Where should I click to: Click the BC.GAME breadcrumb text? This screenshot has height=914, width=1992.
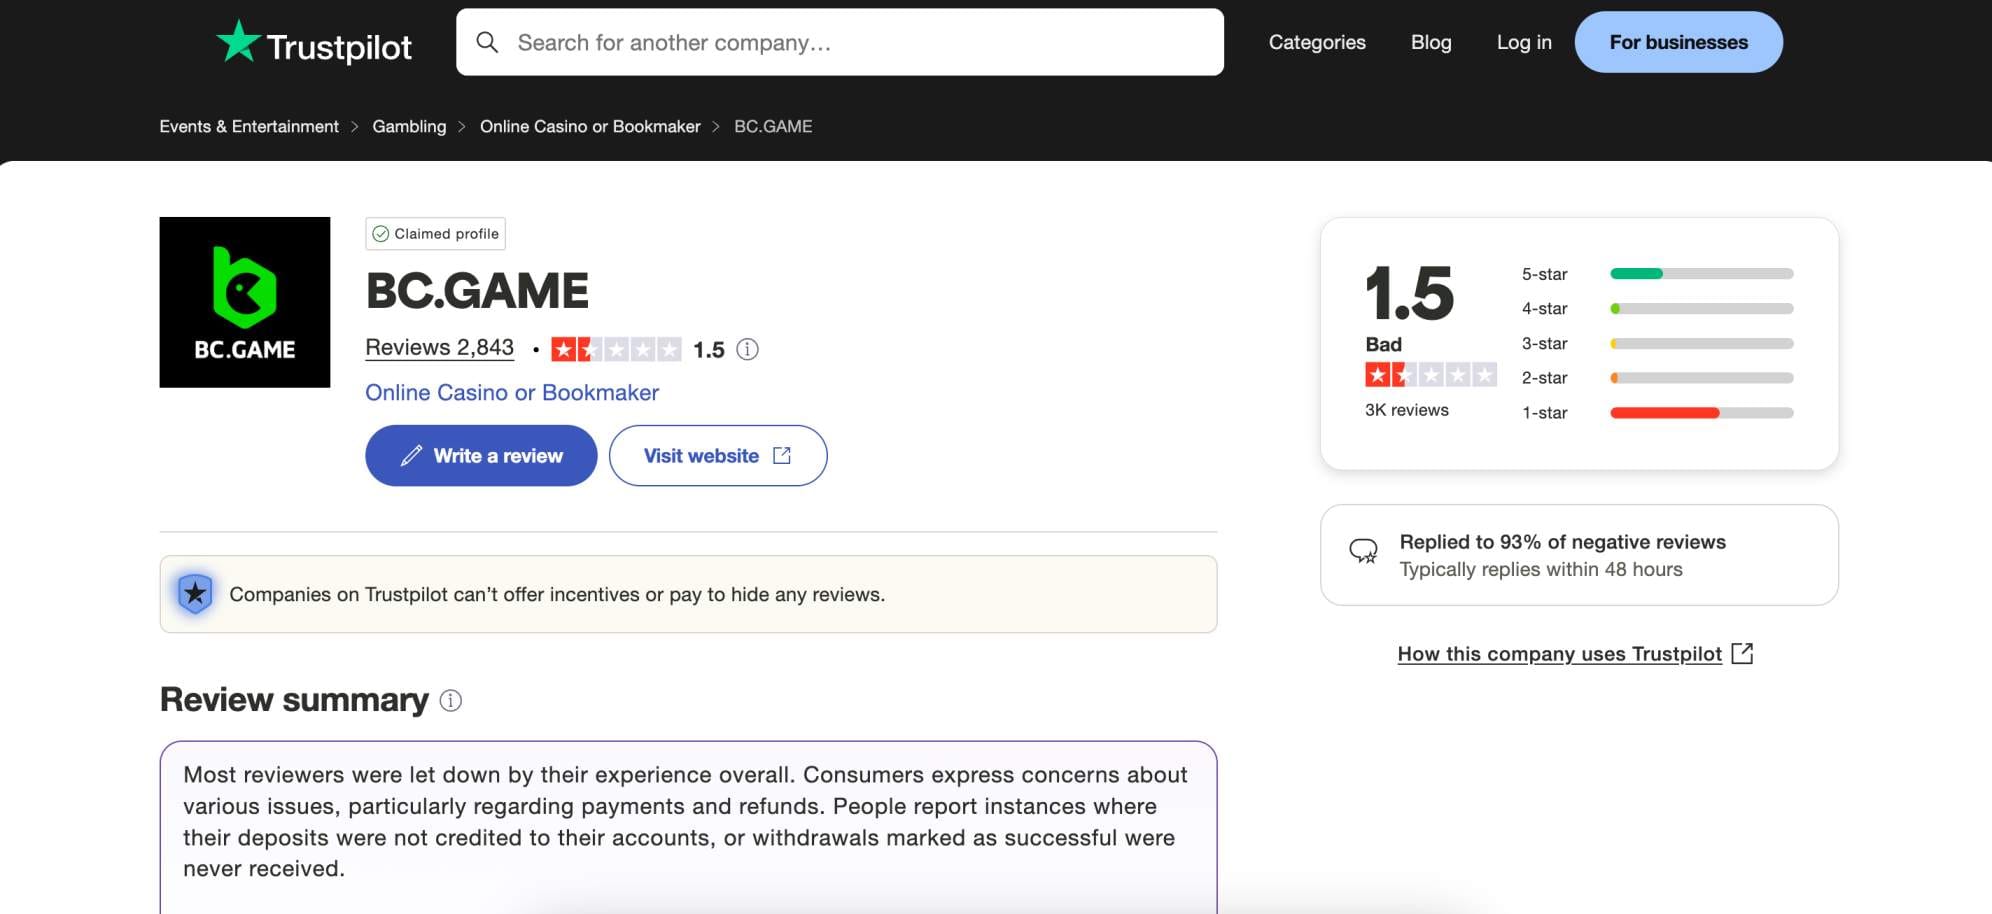click(773, 126)
